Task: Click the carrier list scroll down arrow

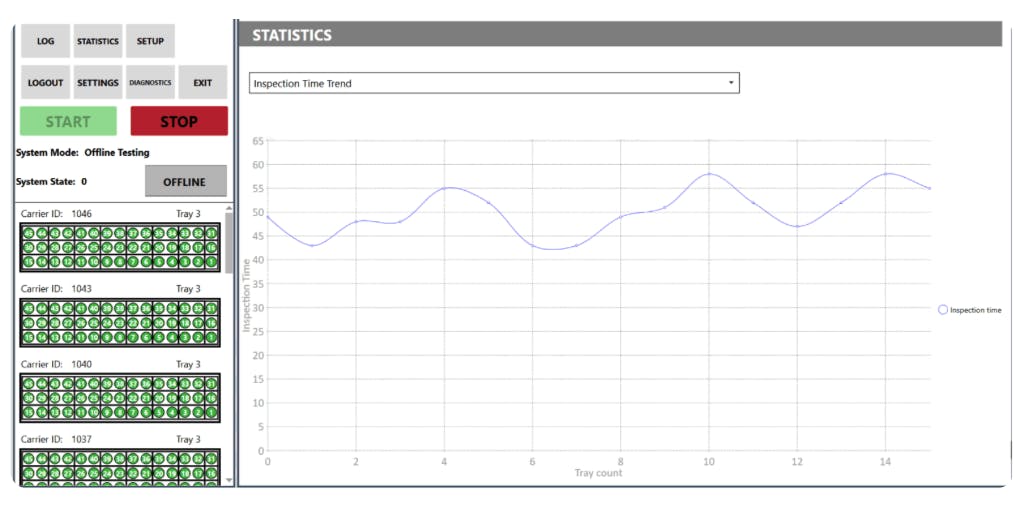Action: (230, 480)
